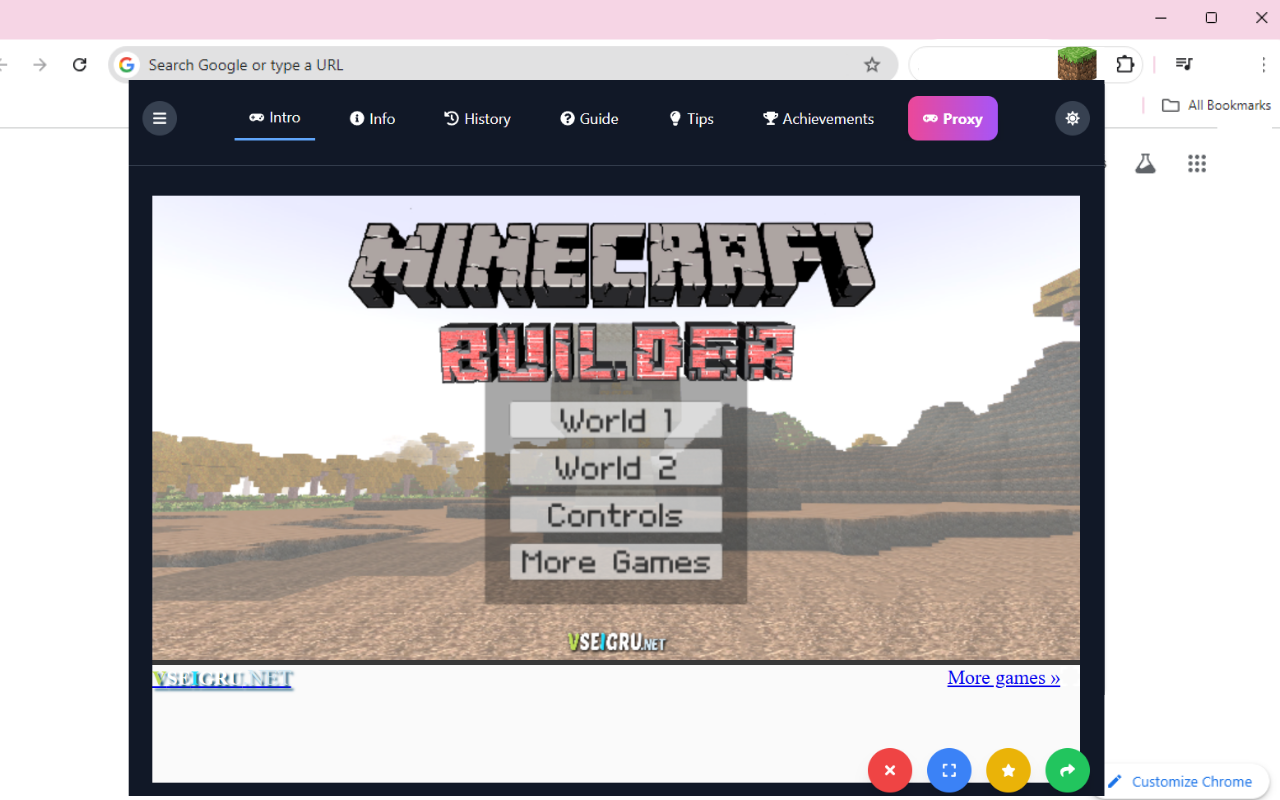This screenshot has width=1280, height=800.
Task: Open the hamburger menu on the game overlay
Action: (x=159, y=118)
